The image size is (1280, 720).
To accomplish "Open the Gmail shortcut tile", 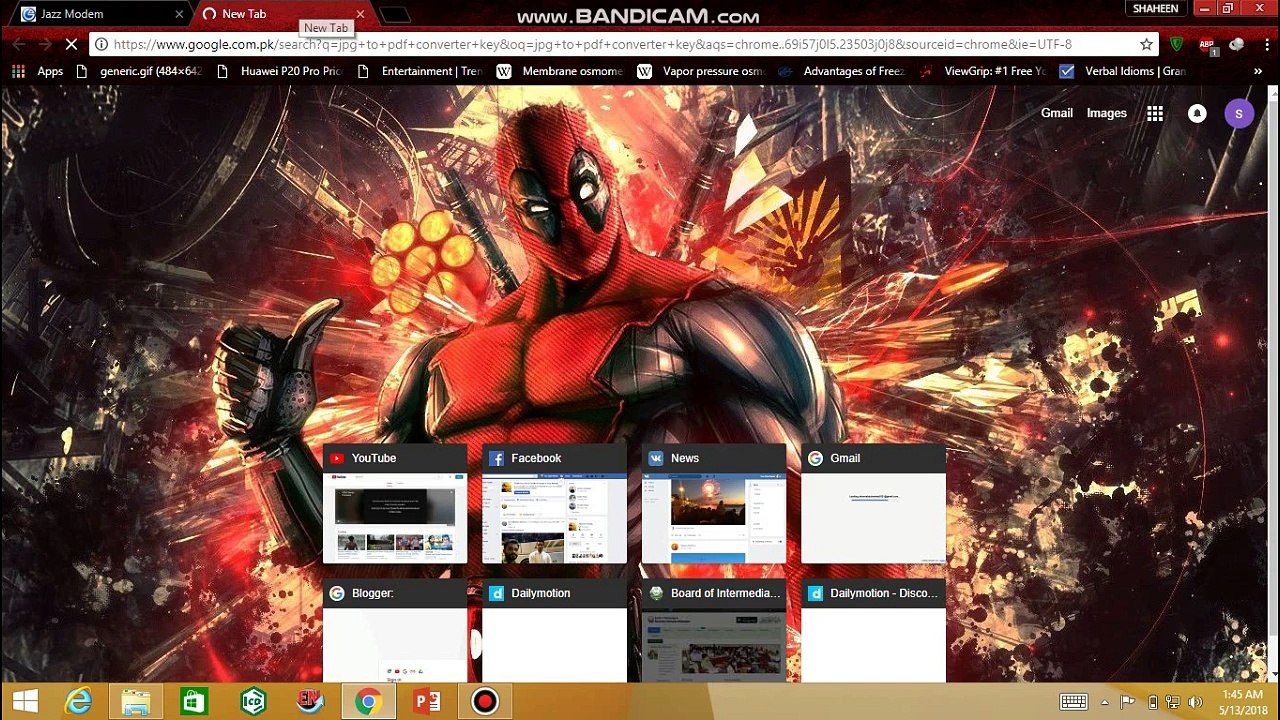I will pyautogui.click(x=873, y=504).
